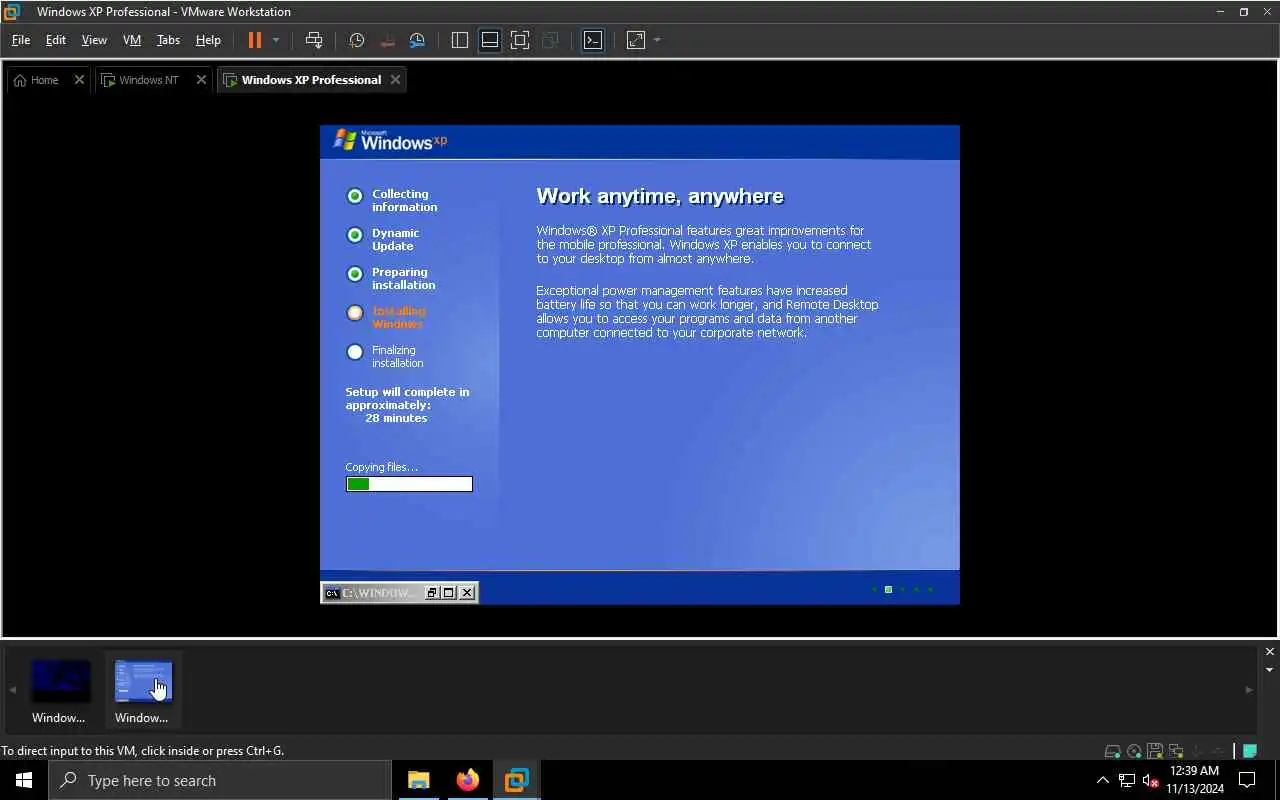Click the revert to snapshot icon
1280x800 pixels.
[387, 40]
